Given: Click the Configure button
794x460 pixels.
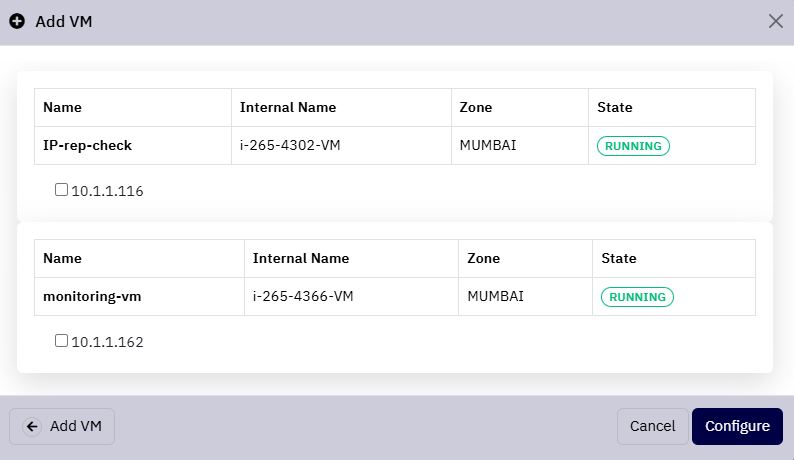Looking at the screenshot, I should (x=737, y=427).
